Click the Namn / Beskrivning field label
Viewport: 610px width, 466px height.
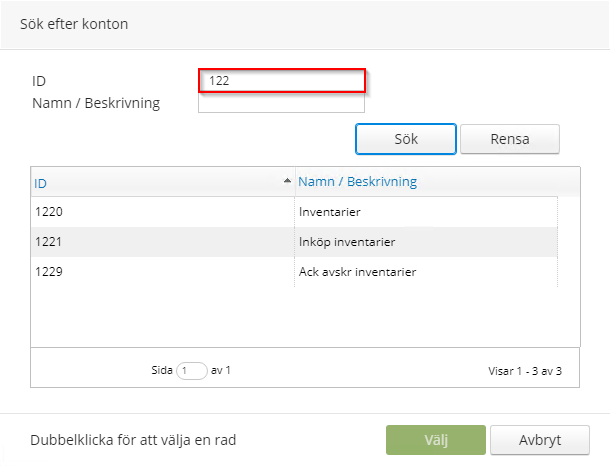pyautogui.click(x=96, y=102)
